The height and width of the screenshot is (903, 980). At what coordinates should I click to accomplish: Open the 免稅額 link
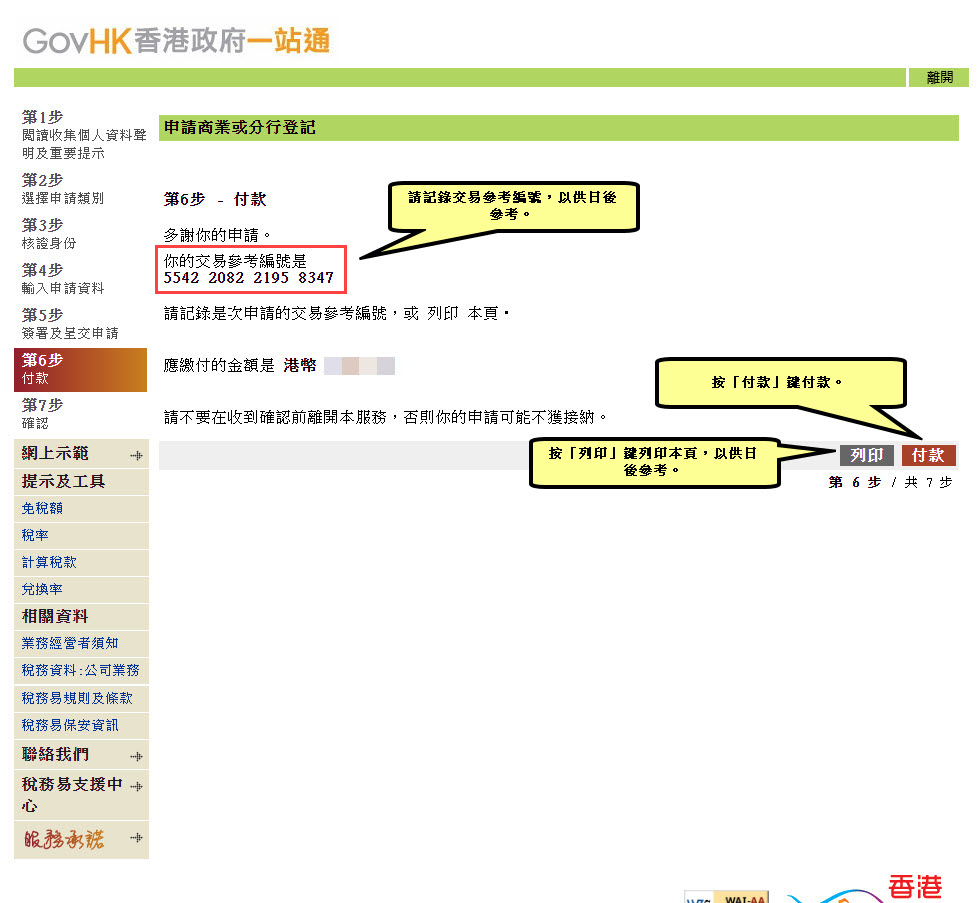tap(42, 508)
